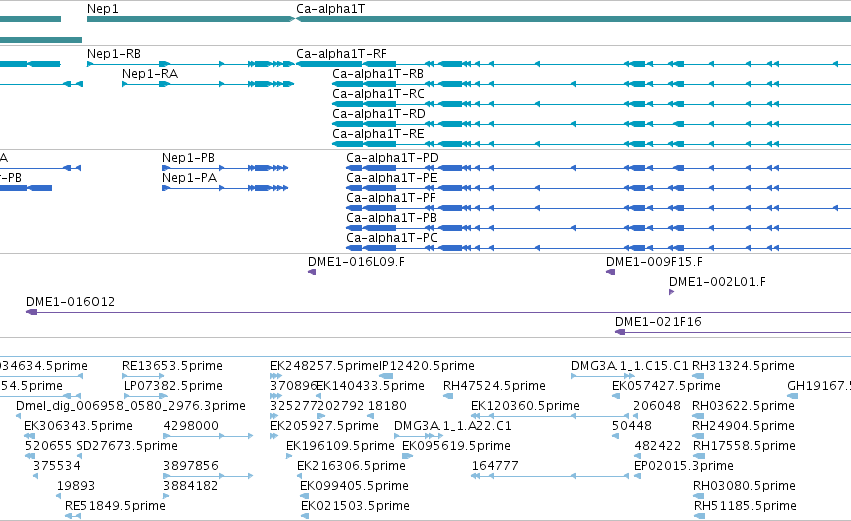Screen dimensions: 851x521
Task: Click the 4298000 feature label
Action: coord(191,427)
